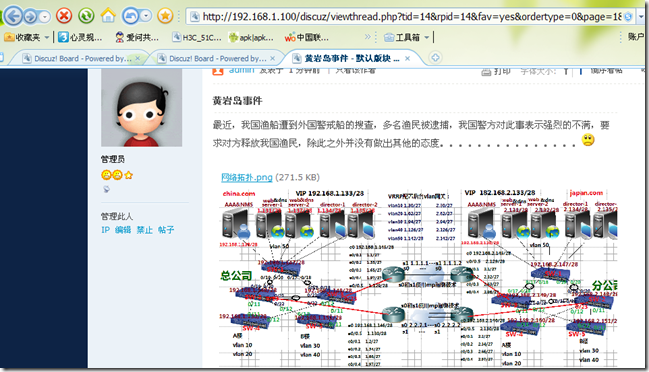
Task: Open the 爱问共... bookmark
Action: point(137,37)
